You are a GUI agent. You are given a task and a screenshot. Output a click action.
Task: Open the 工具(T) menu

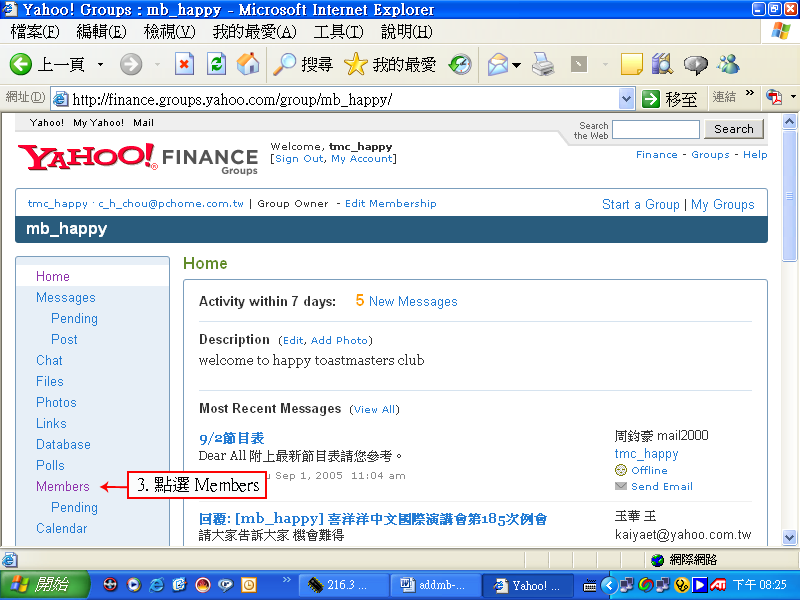338,32
